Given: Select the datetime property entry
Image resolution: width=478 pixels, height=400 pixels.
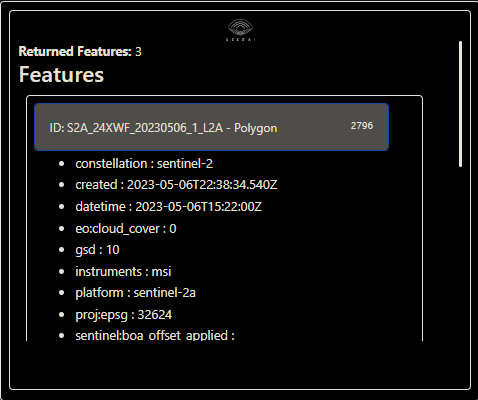Looking at the screenshot, I should pos(169,207).
